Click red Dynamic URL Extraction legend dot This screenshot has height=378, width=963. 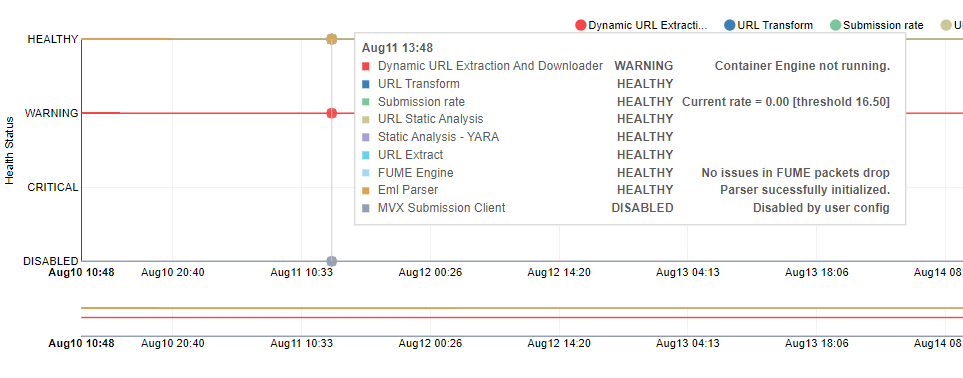(x=580, y=25)
